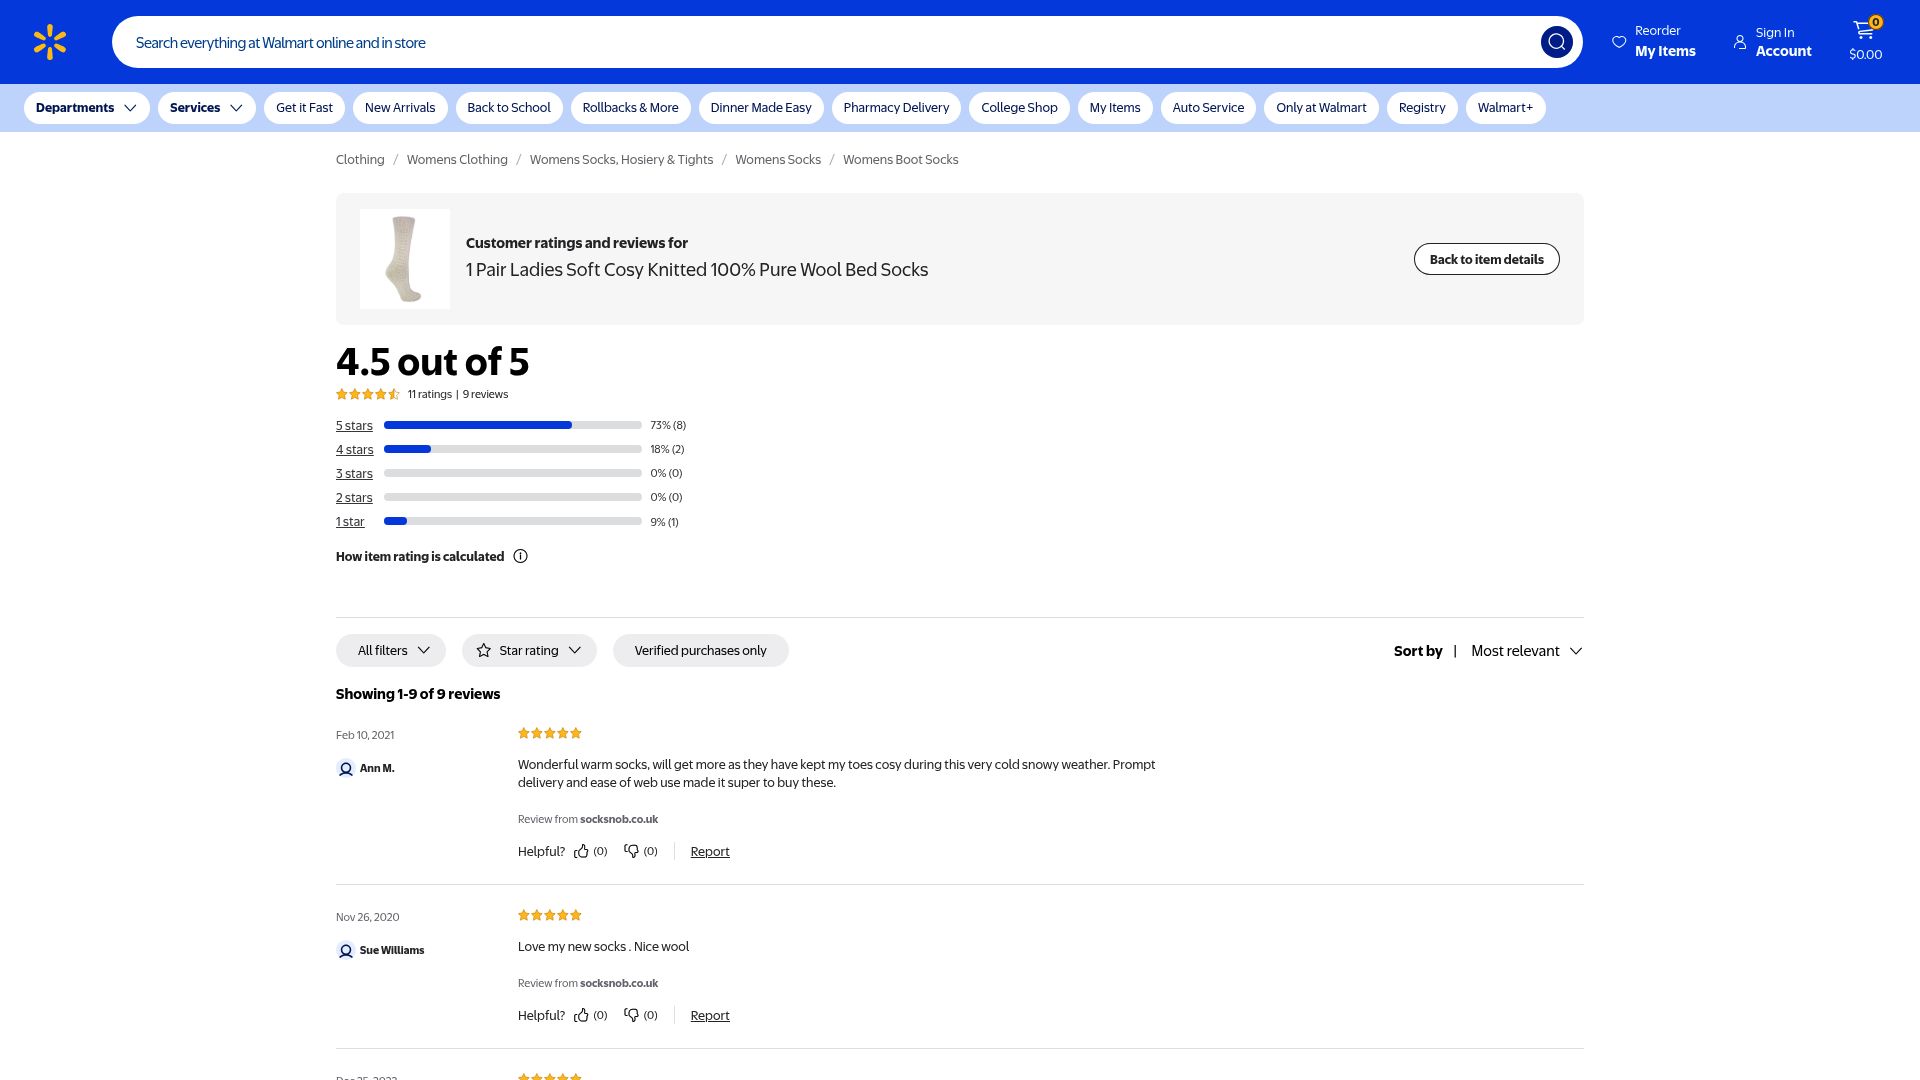Click the 9 reviews count text
This screenshot has width=1920, height=1080.
click(x=485, y=394)
